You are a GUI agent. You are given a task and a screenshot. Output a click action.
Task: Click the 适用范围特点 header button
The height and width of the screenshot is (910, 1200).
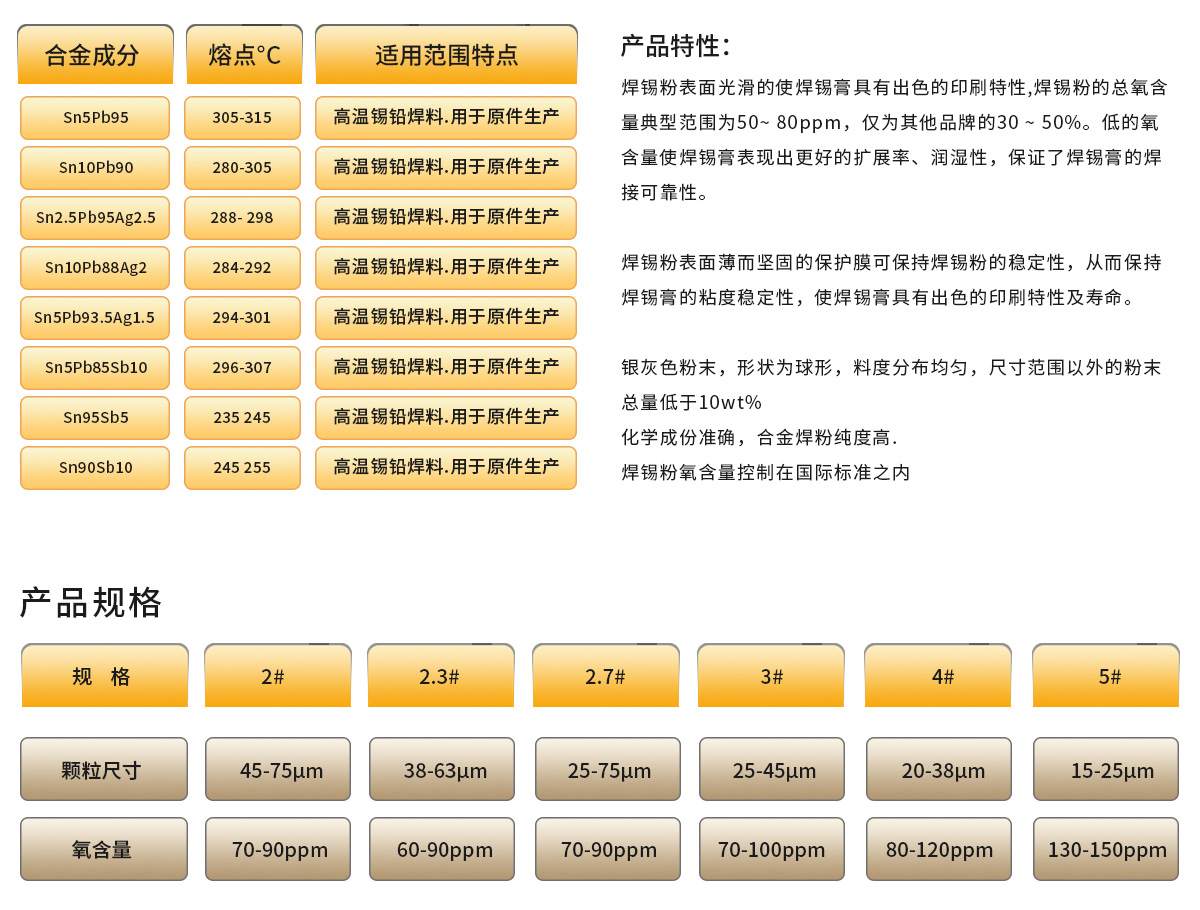tap(446, 52)
